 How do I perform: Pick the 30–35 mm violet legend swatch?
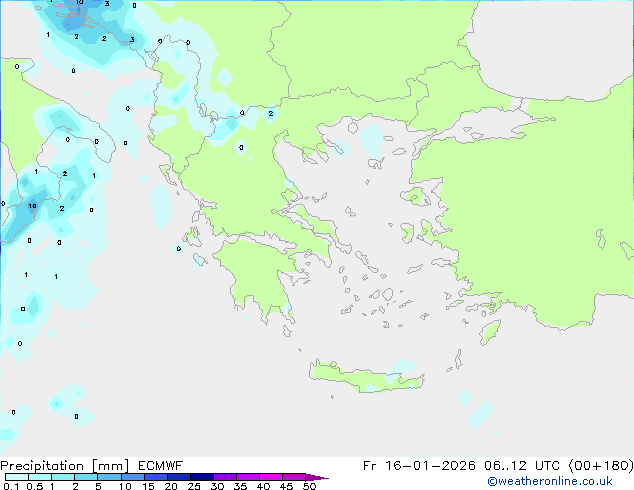click(x=225, y=477)
